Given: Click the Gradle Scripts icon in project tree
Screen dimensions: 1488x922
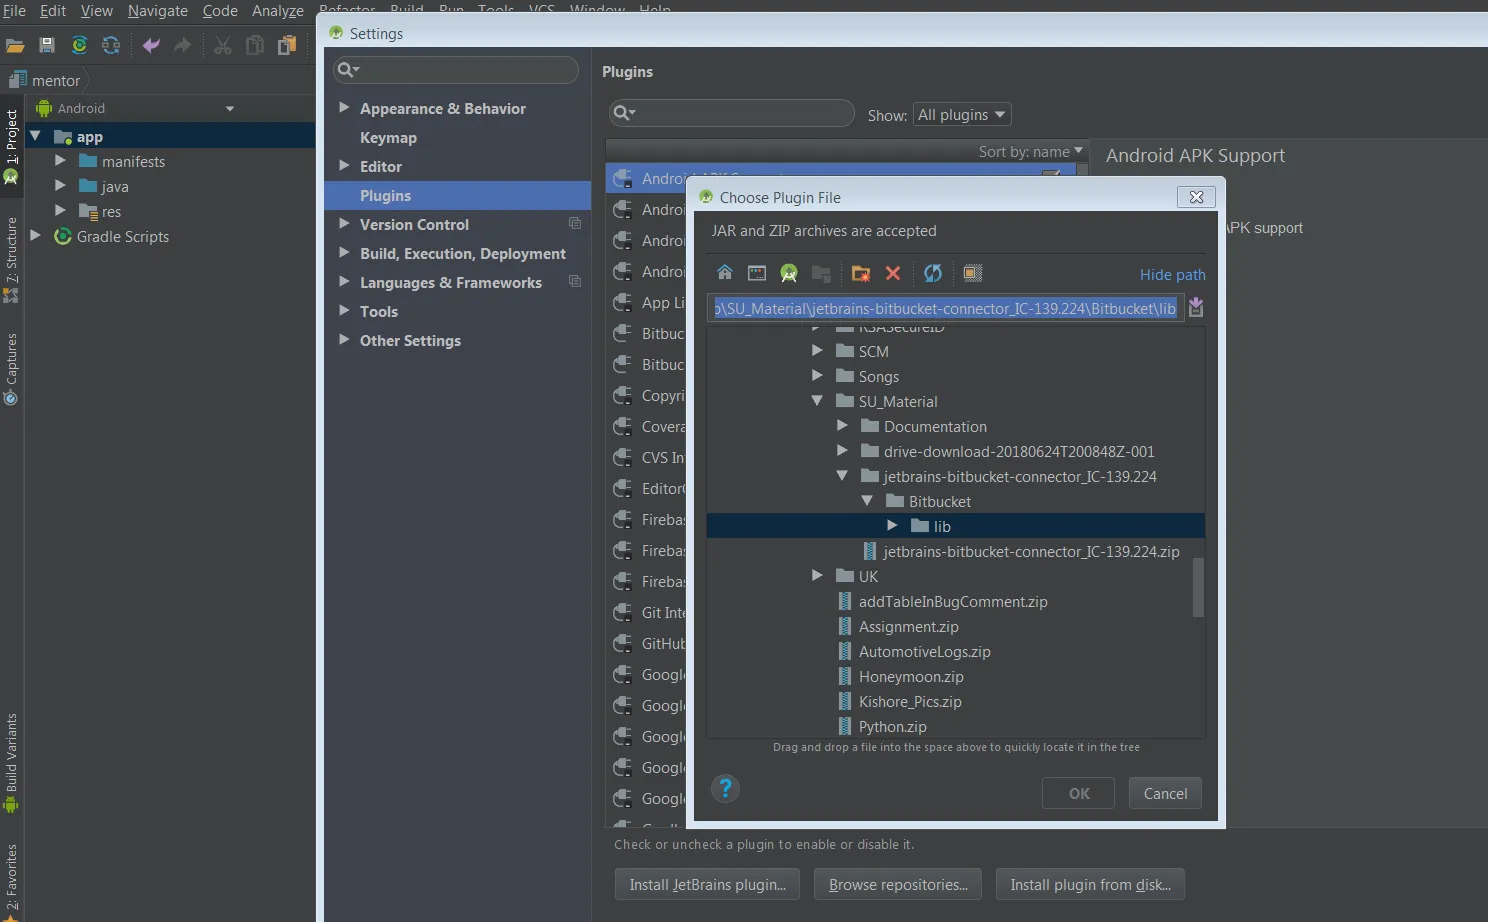Looking at the screenshot, I should 63,236.
